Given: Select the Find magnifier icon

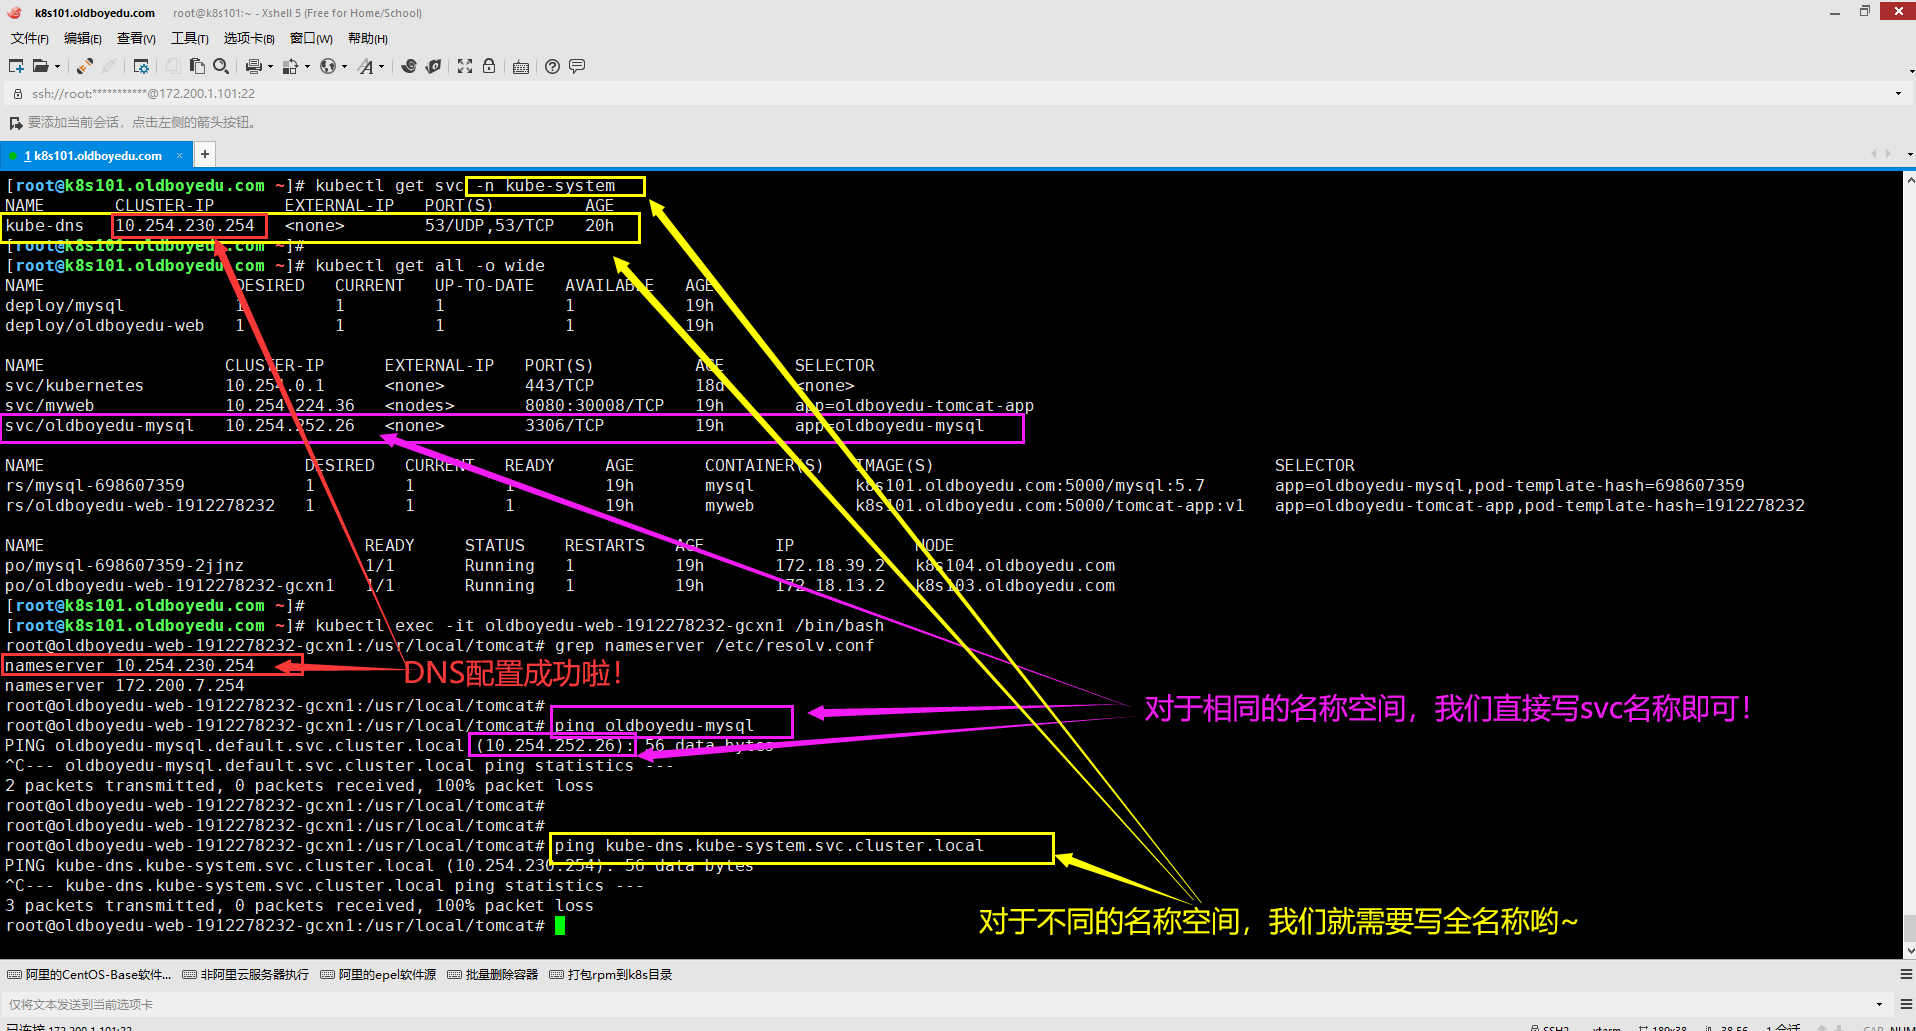Looking at the screenshot, I should (221, 66).
